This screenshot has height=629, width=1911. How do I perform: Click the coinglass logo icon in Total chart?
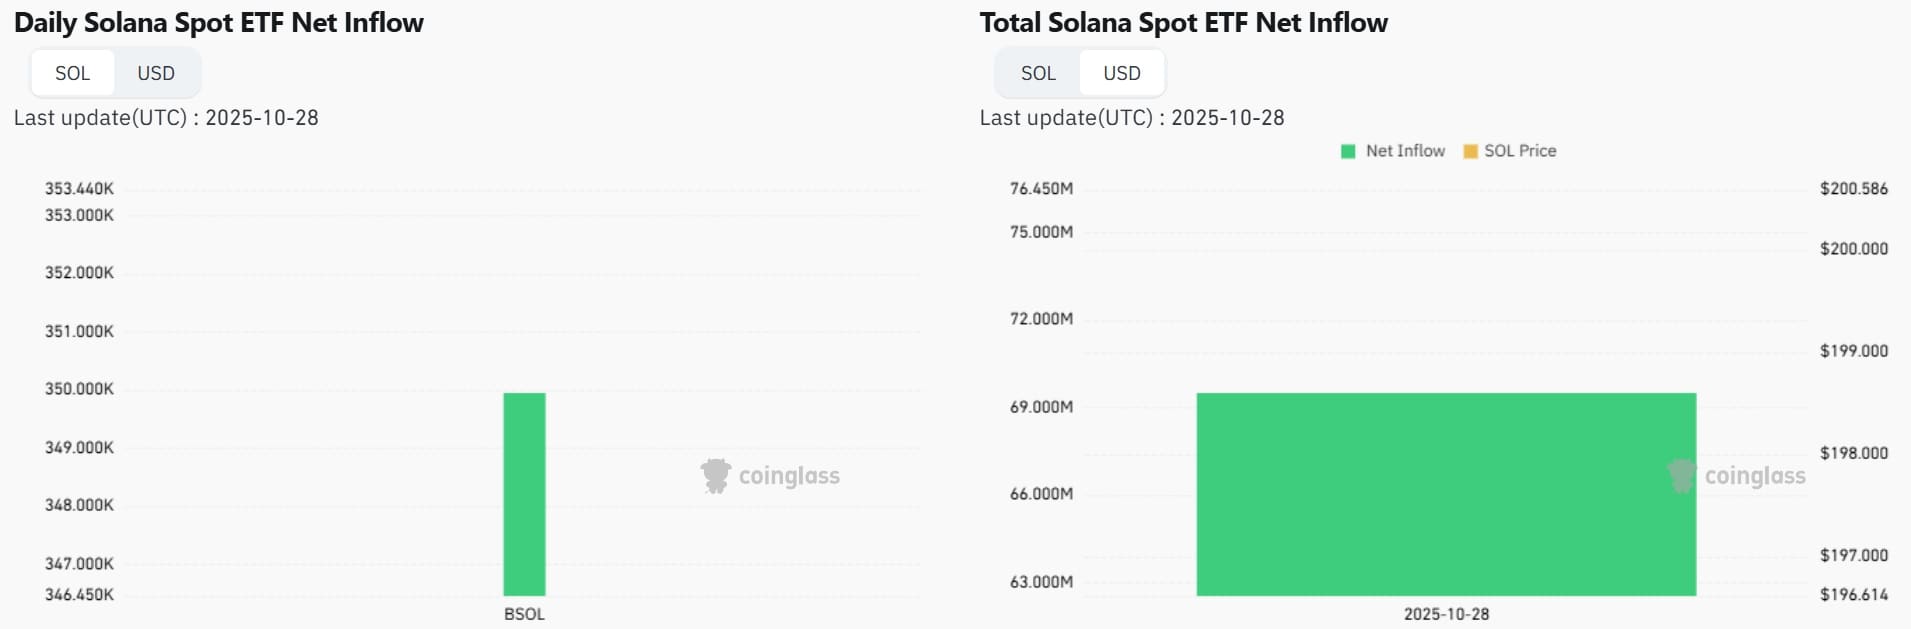click(1681, 476)
